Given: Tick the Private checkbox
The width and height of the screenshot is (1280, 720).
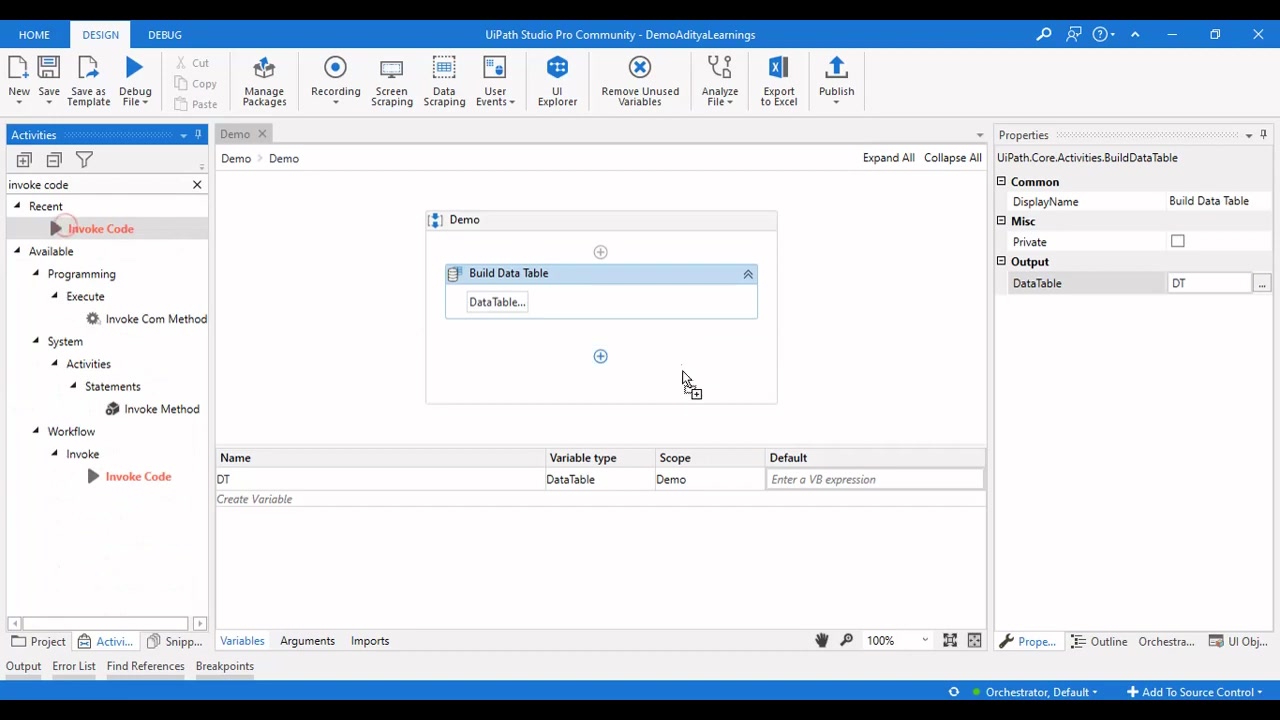Looking at the screenshot, I should 1178,241.
